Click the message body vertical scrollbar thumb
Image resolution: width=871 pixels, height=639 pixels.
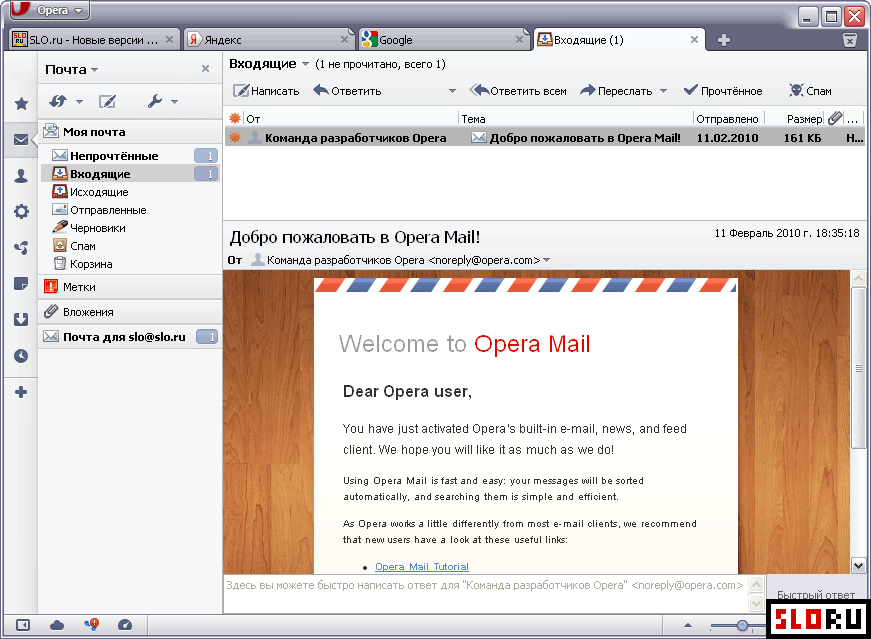coord(858,368)
